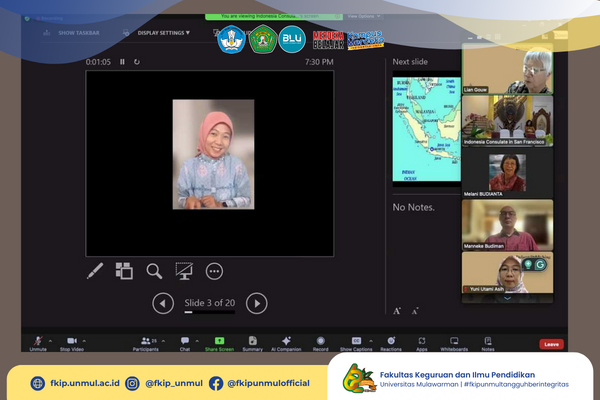Open the see all slides grid

pos(124,270)
